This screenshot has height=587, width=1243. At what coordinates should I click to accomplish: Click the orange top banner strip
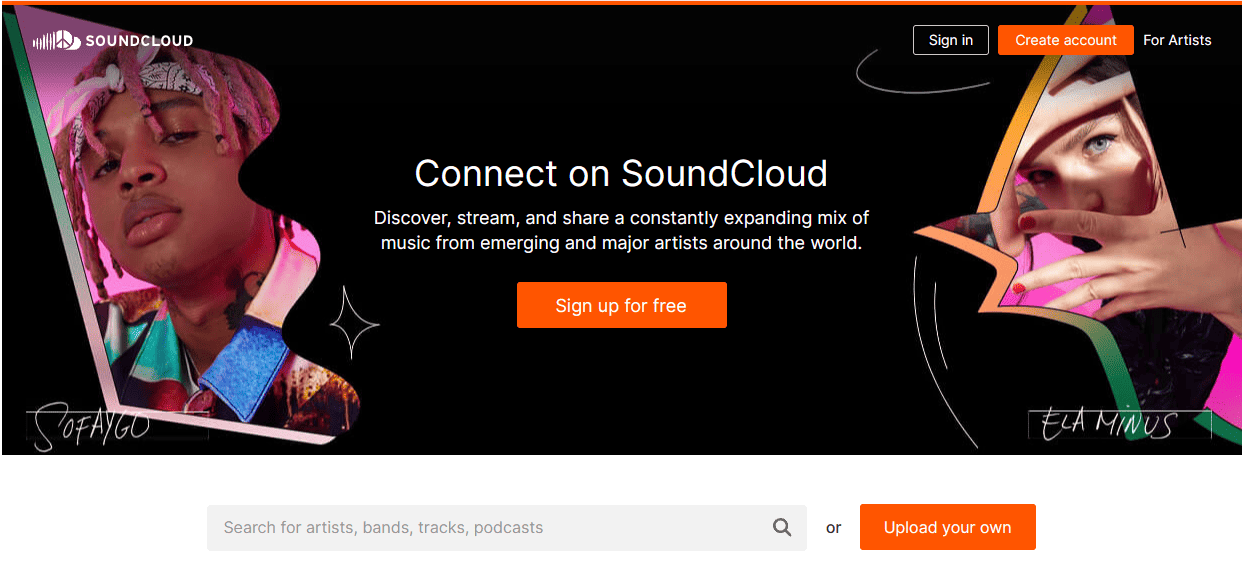point(621,4)
